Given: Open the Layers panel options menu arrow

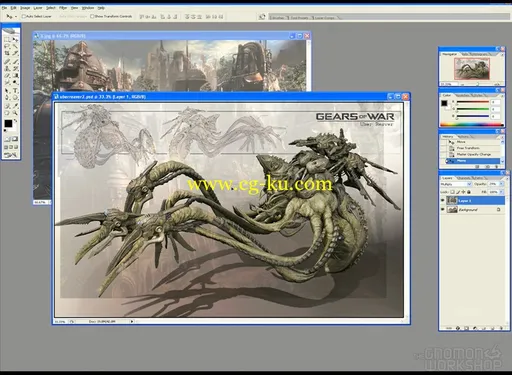Looking at the screenshot, I should (507, 178).
